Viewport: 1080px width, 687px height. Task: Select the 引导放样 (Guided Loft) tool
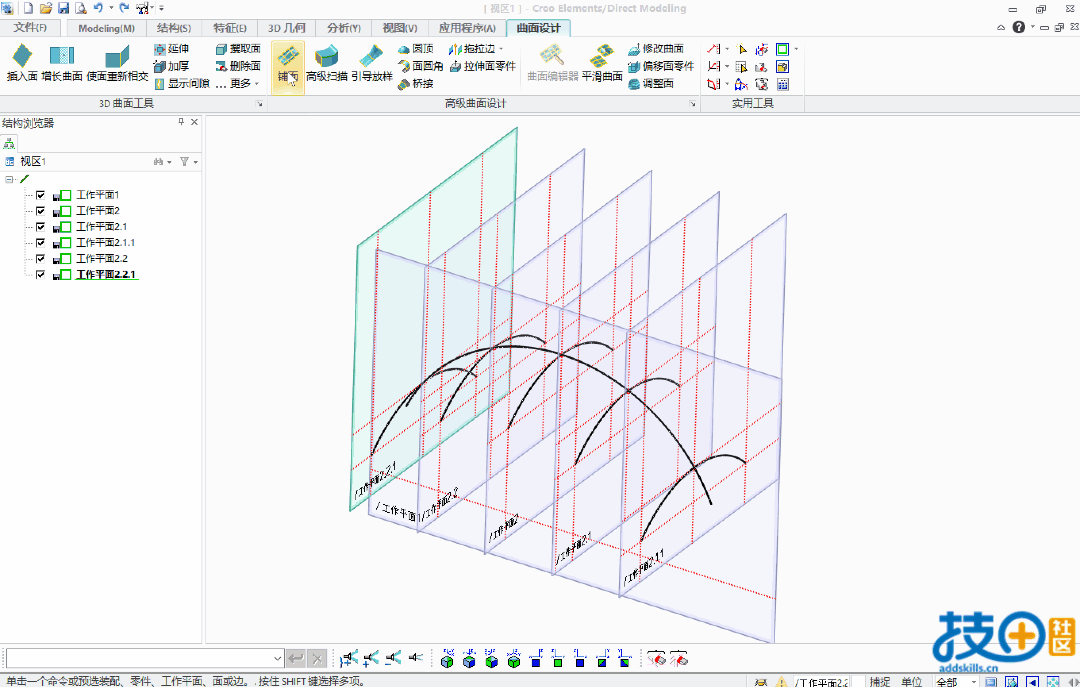[372, 63]
